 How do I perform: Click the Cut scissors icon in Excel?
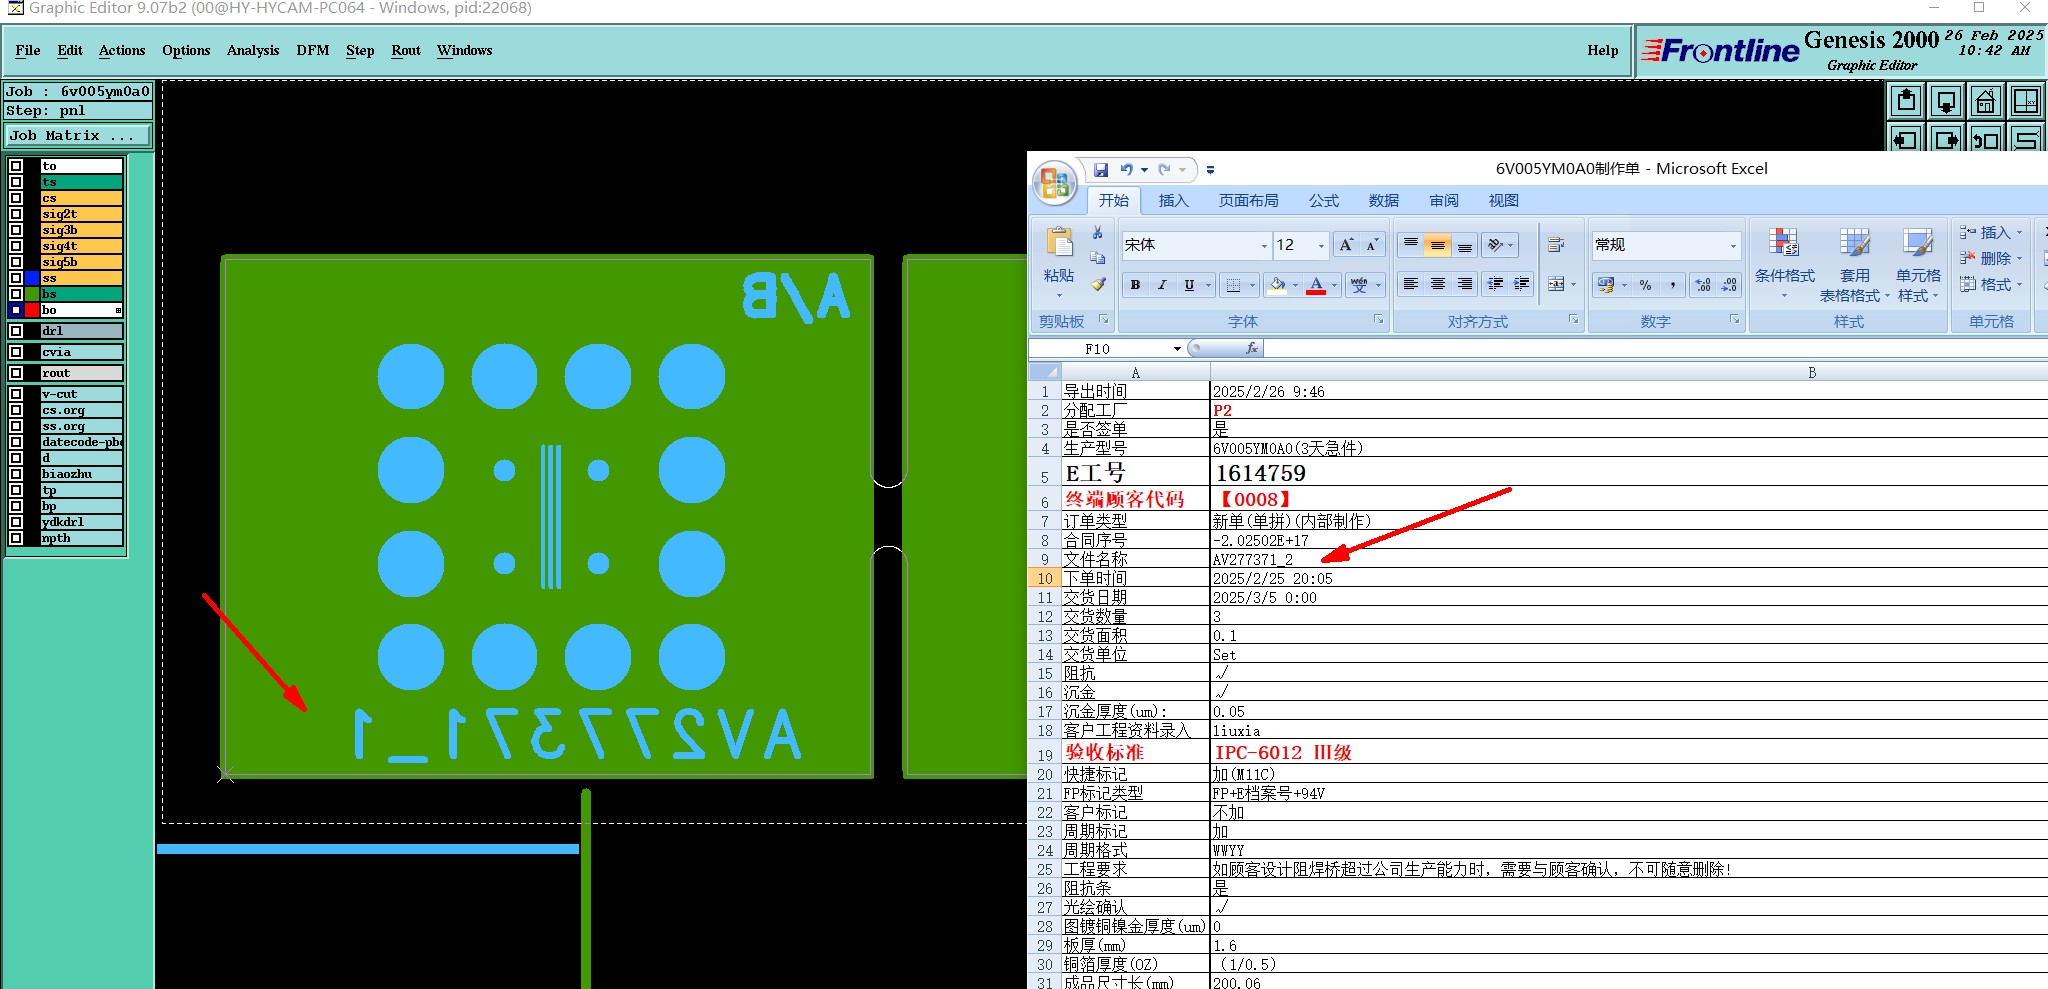1098,233
